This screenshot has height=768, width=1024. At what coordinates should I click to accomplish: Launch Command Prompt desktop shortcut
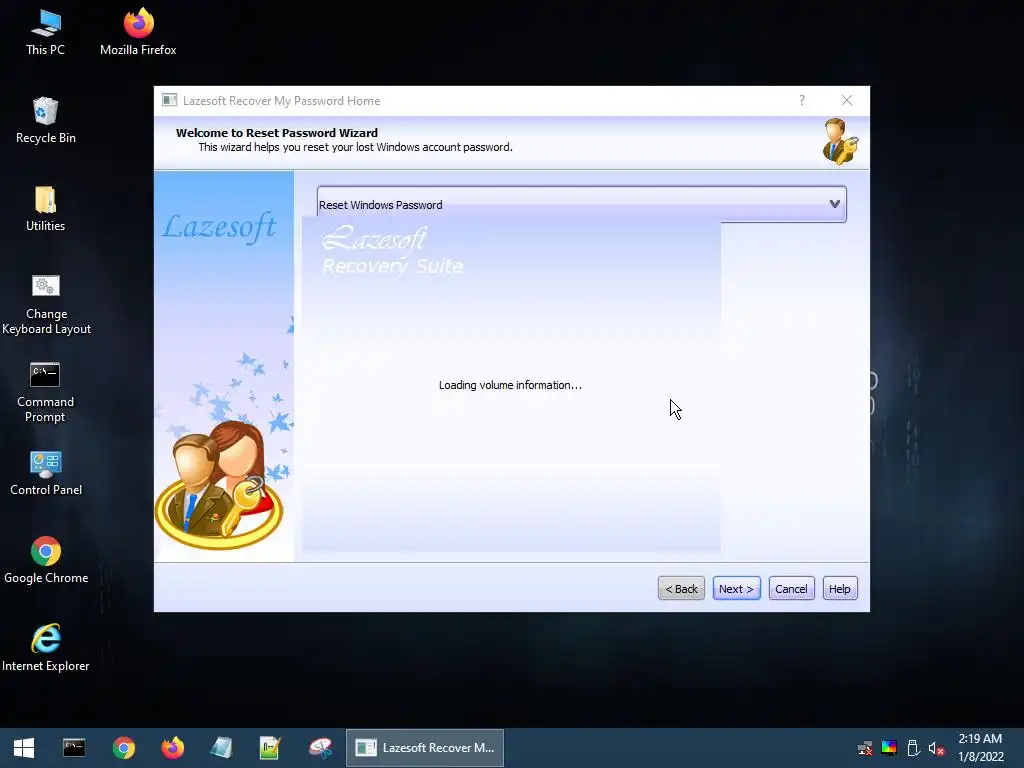(x=45, y=392)
